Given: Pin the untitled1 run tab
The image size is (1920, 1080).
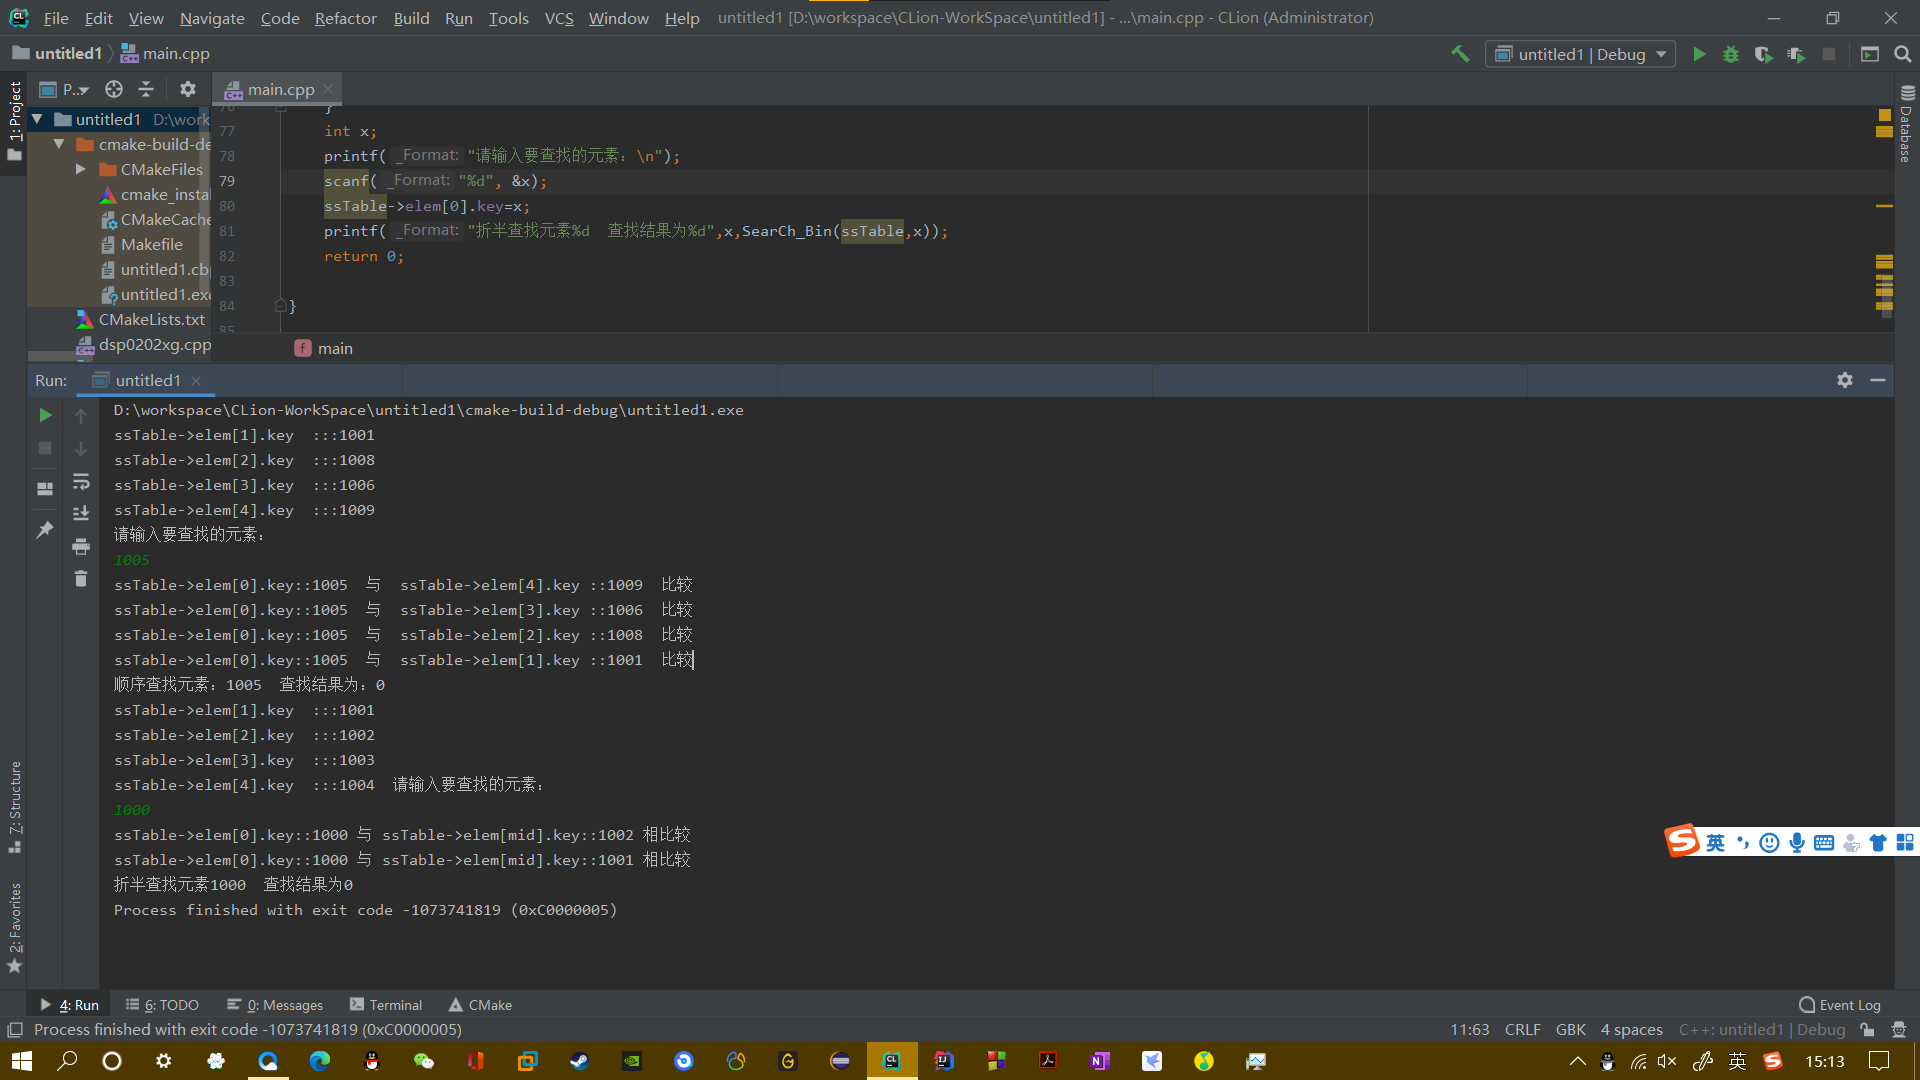Looking at the screenshot, I should (45, 530).
